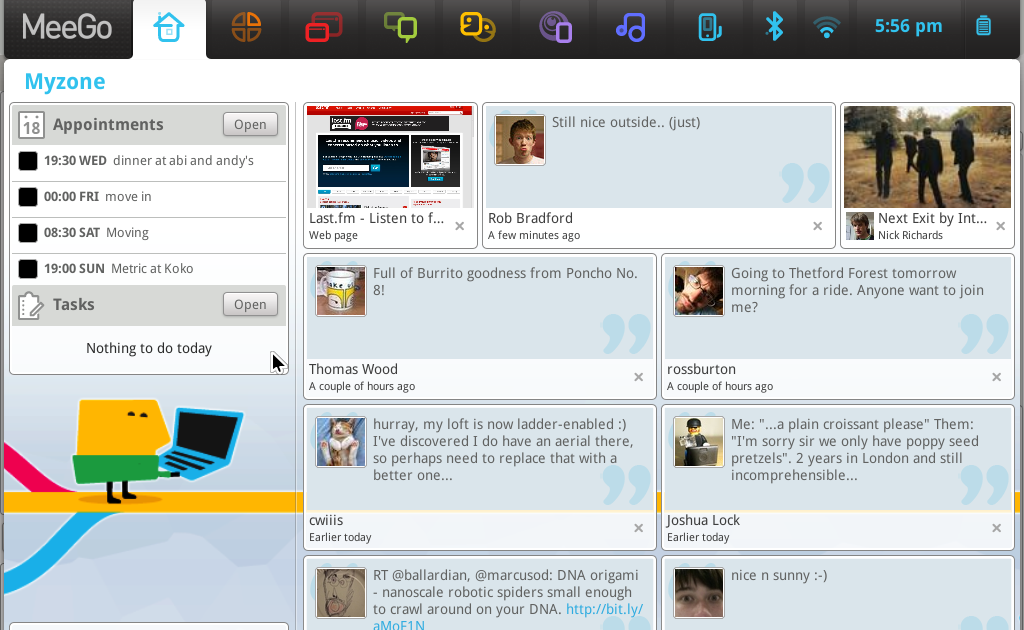Open the Bluetooth settings from the toolbar
The height and width of the screenshot is (630, 1024).
coord(773,27)
